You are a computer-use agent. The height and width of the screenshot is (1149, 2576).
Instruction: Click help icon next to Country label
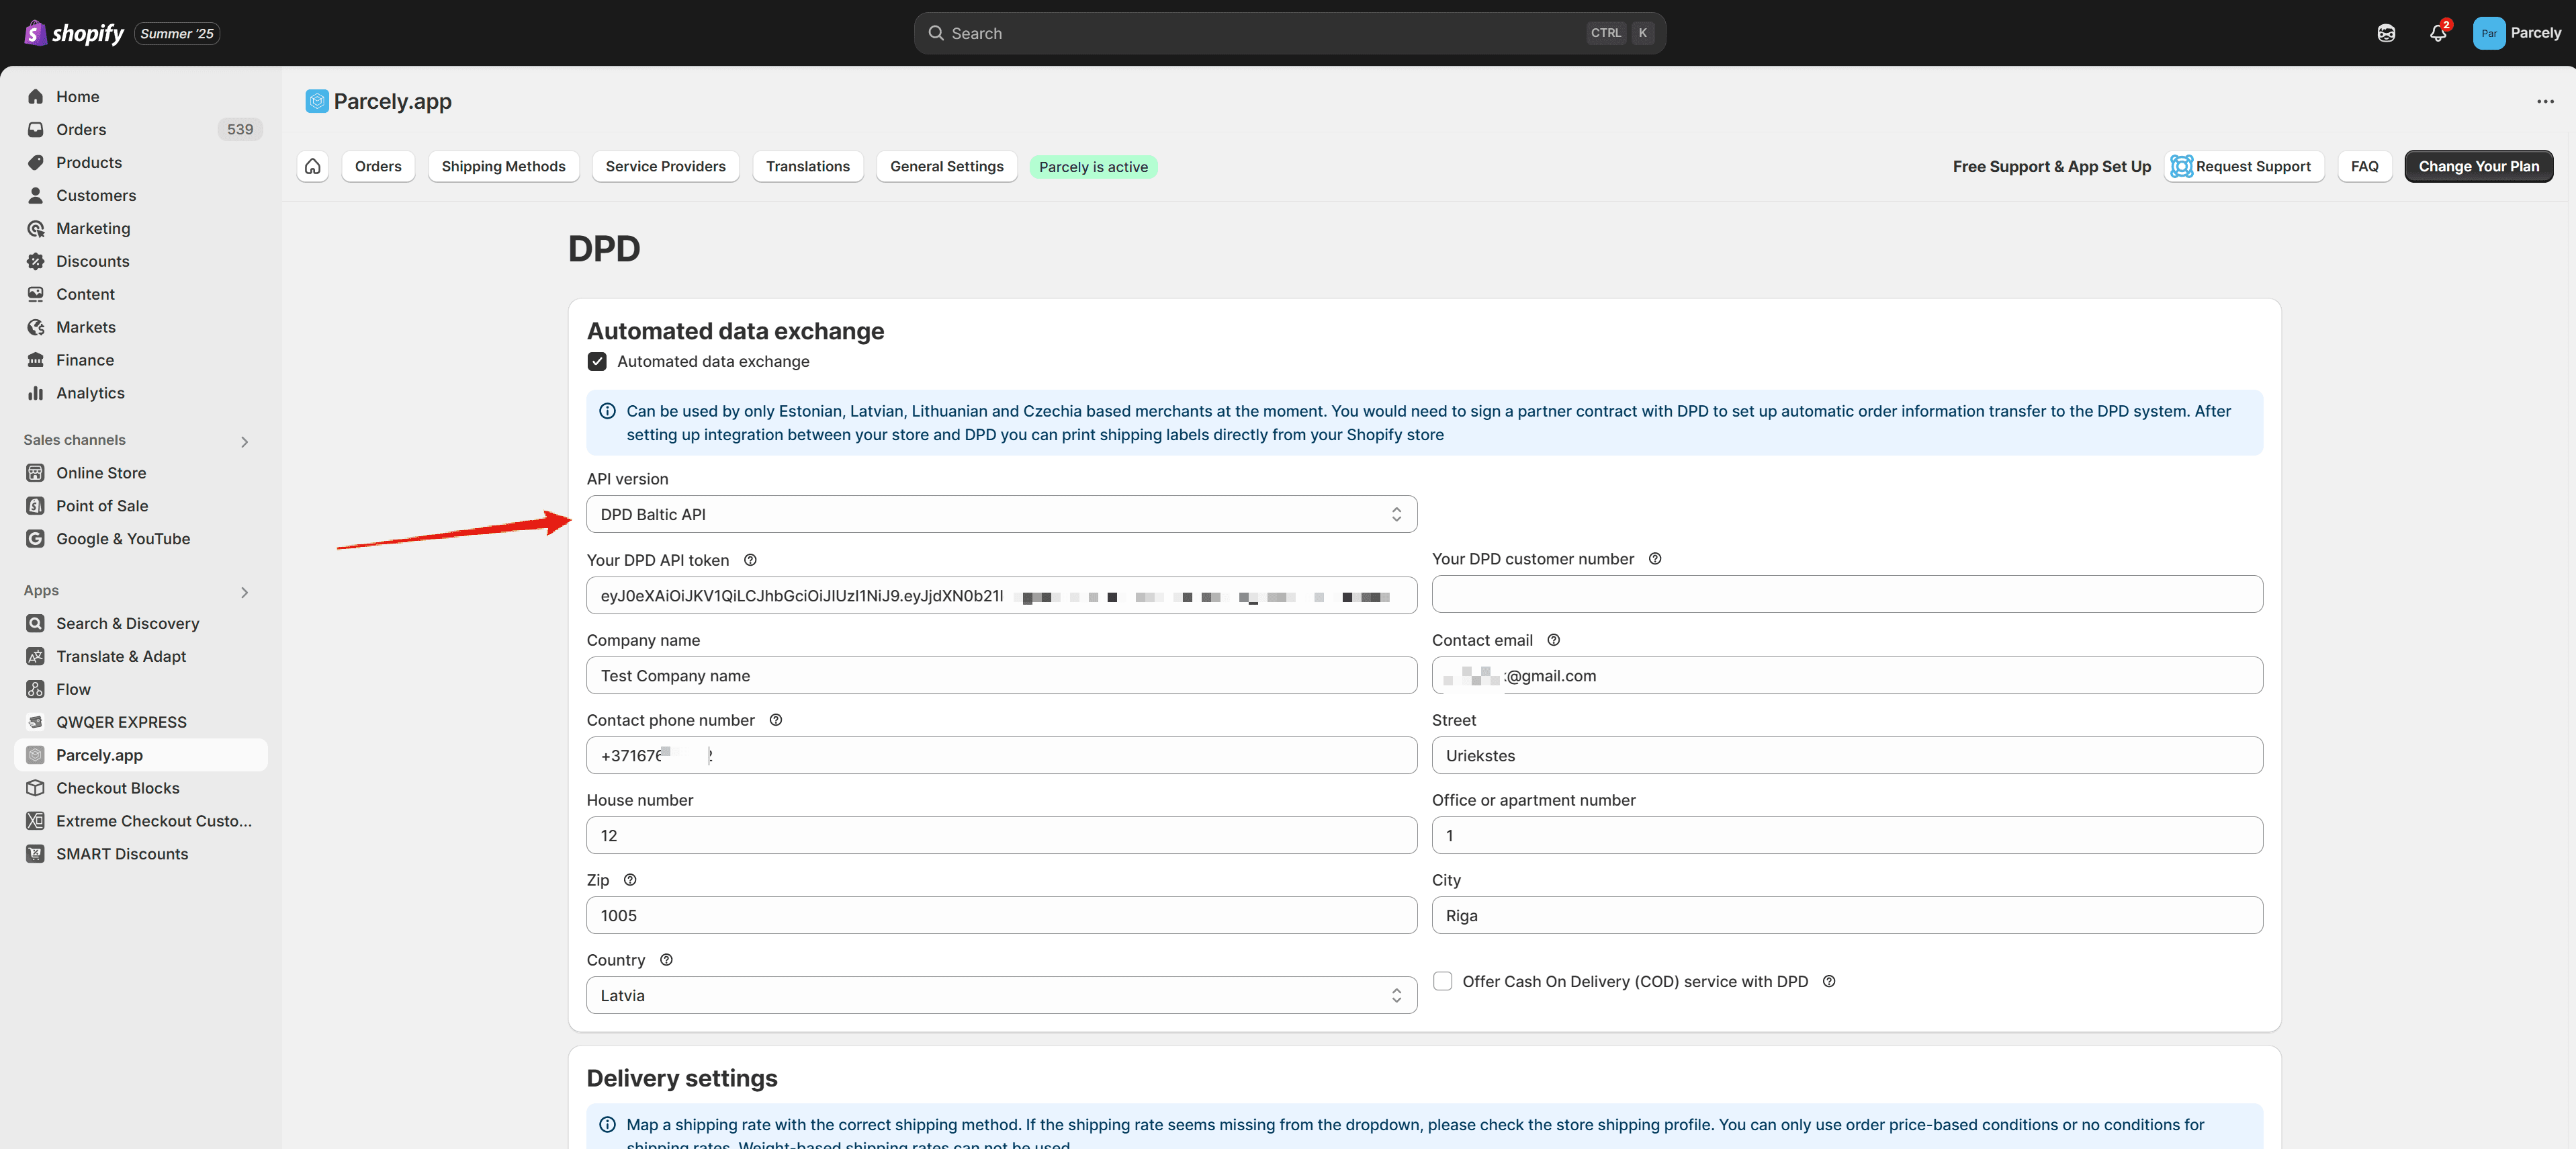[x=666, y=960]
